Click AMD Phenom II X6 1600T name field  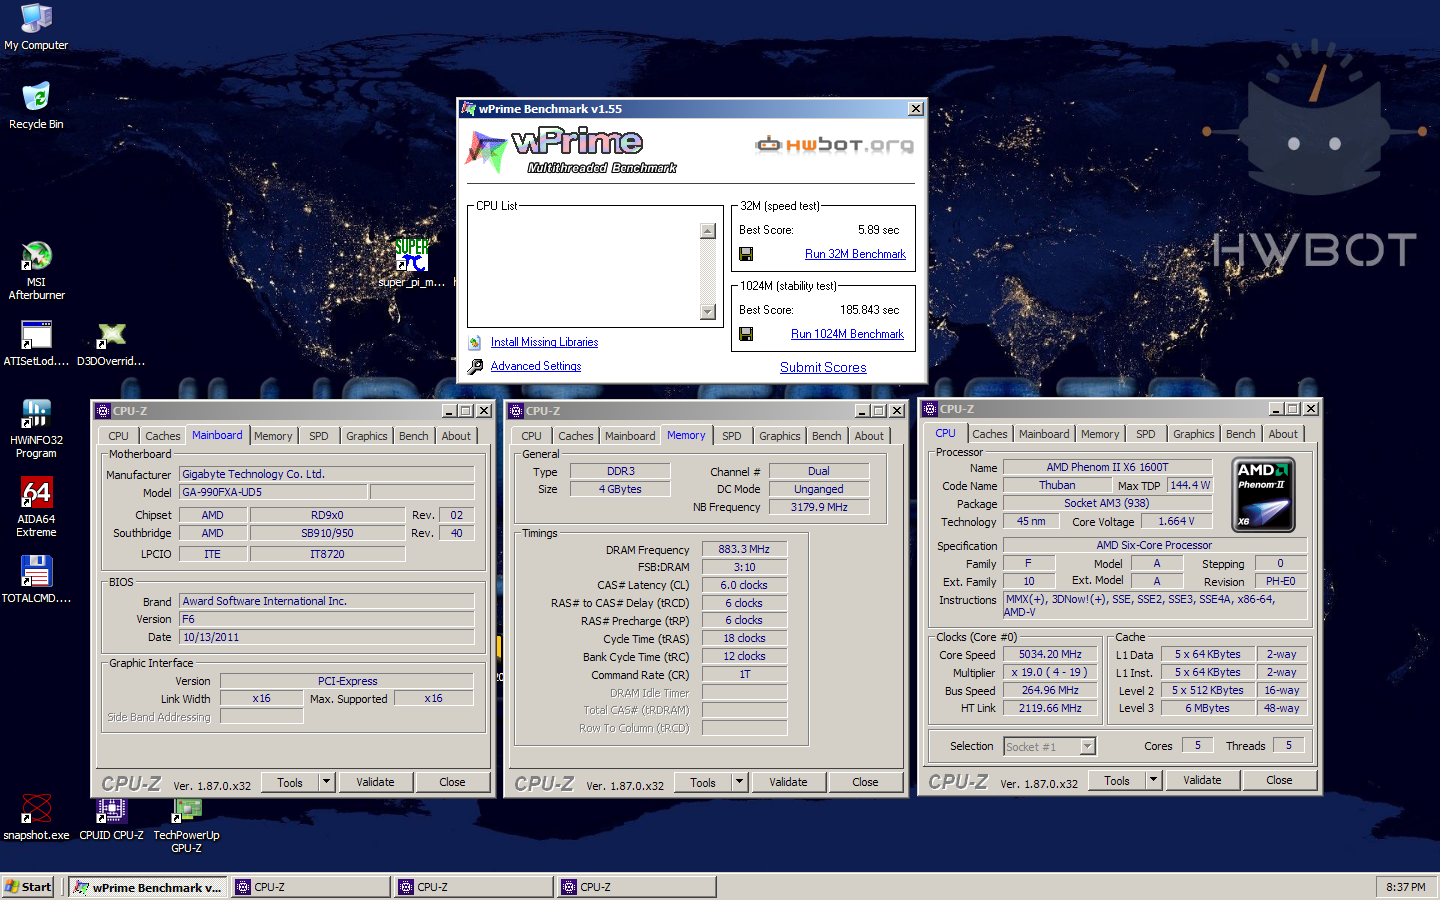click(1107, 467)
